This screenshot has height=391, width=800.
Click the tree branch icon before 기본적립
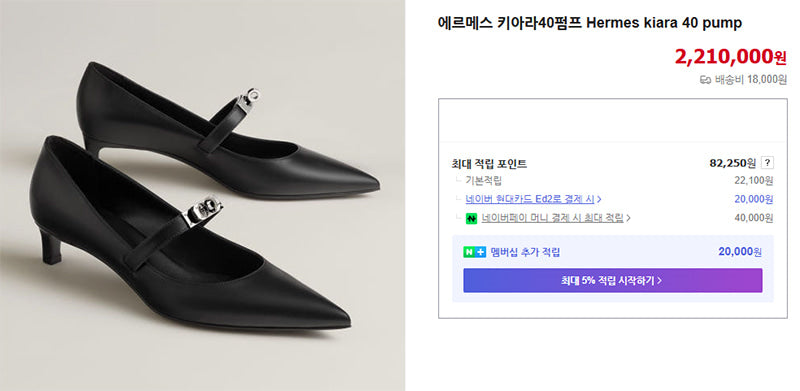coord(459,181)
